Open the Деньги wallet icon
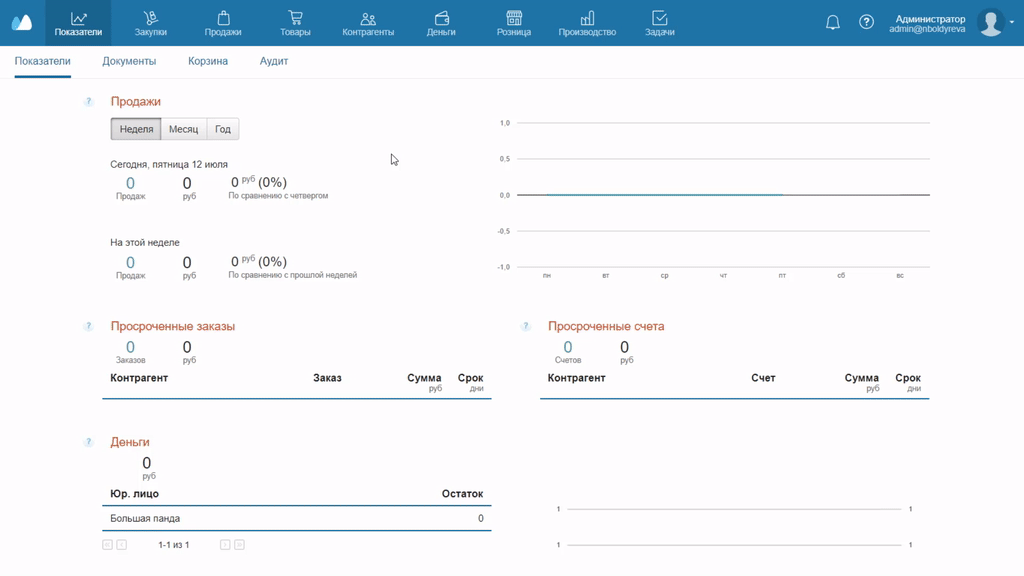Viewport: 1024px width, 576px height. click(441, 18)
